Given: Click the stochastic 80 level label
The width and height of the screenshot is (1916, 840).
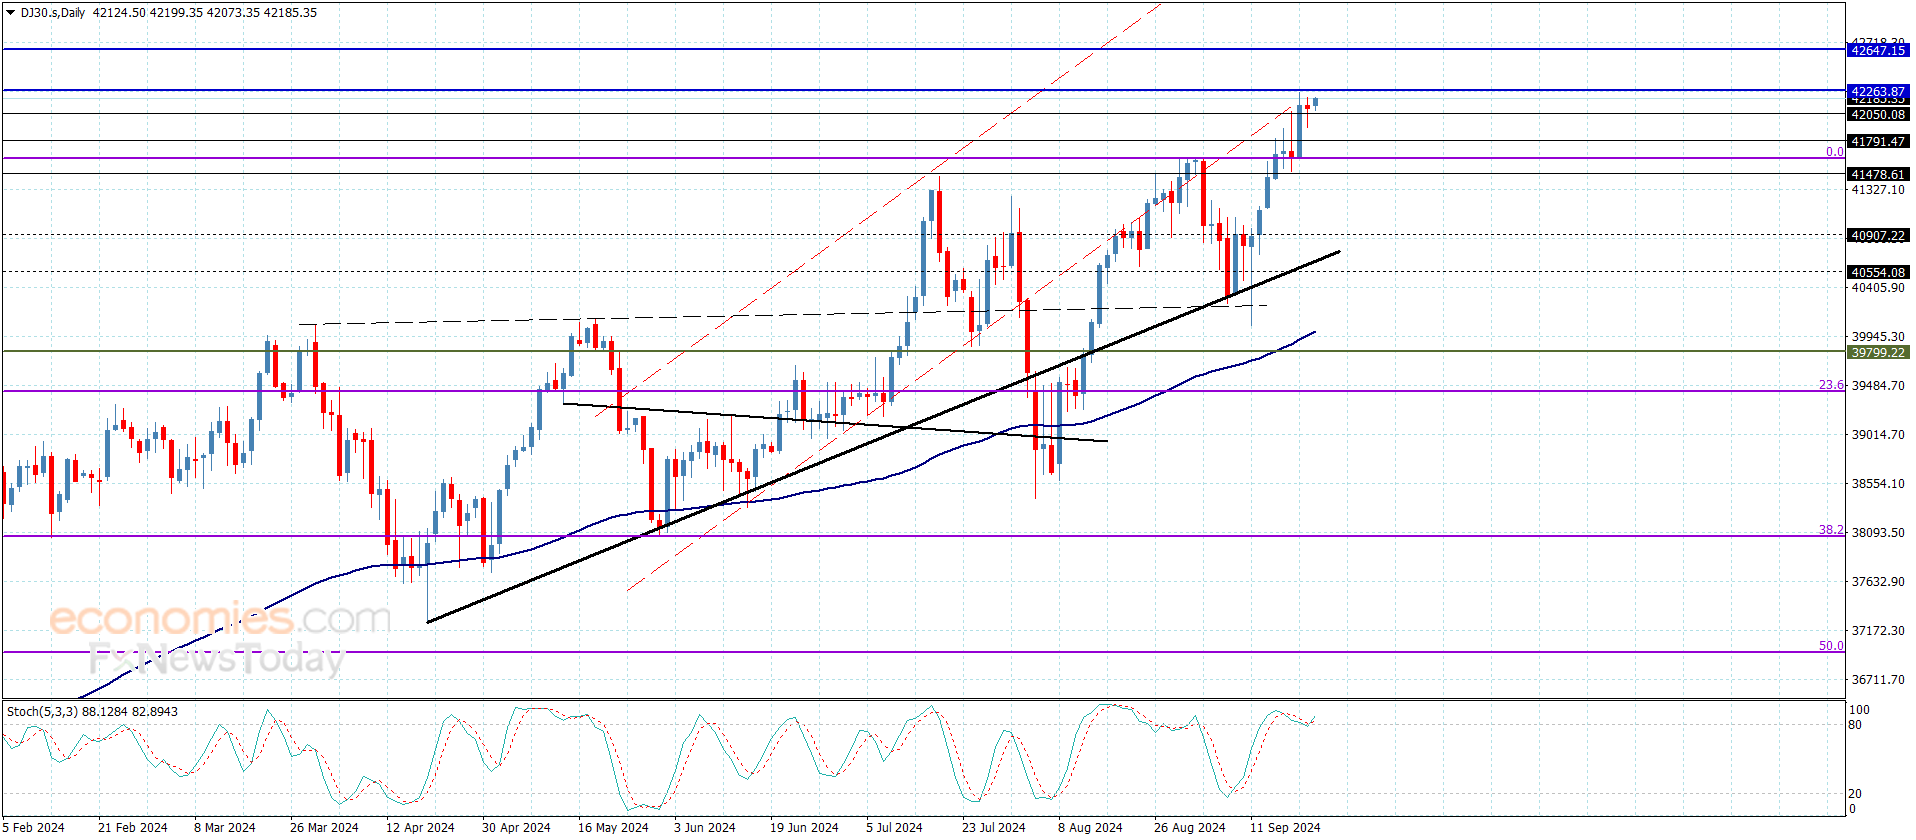Looking at the screenshot, I should pos(1855,725).
